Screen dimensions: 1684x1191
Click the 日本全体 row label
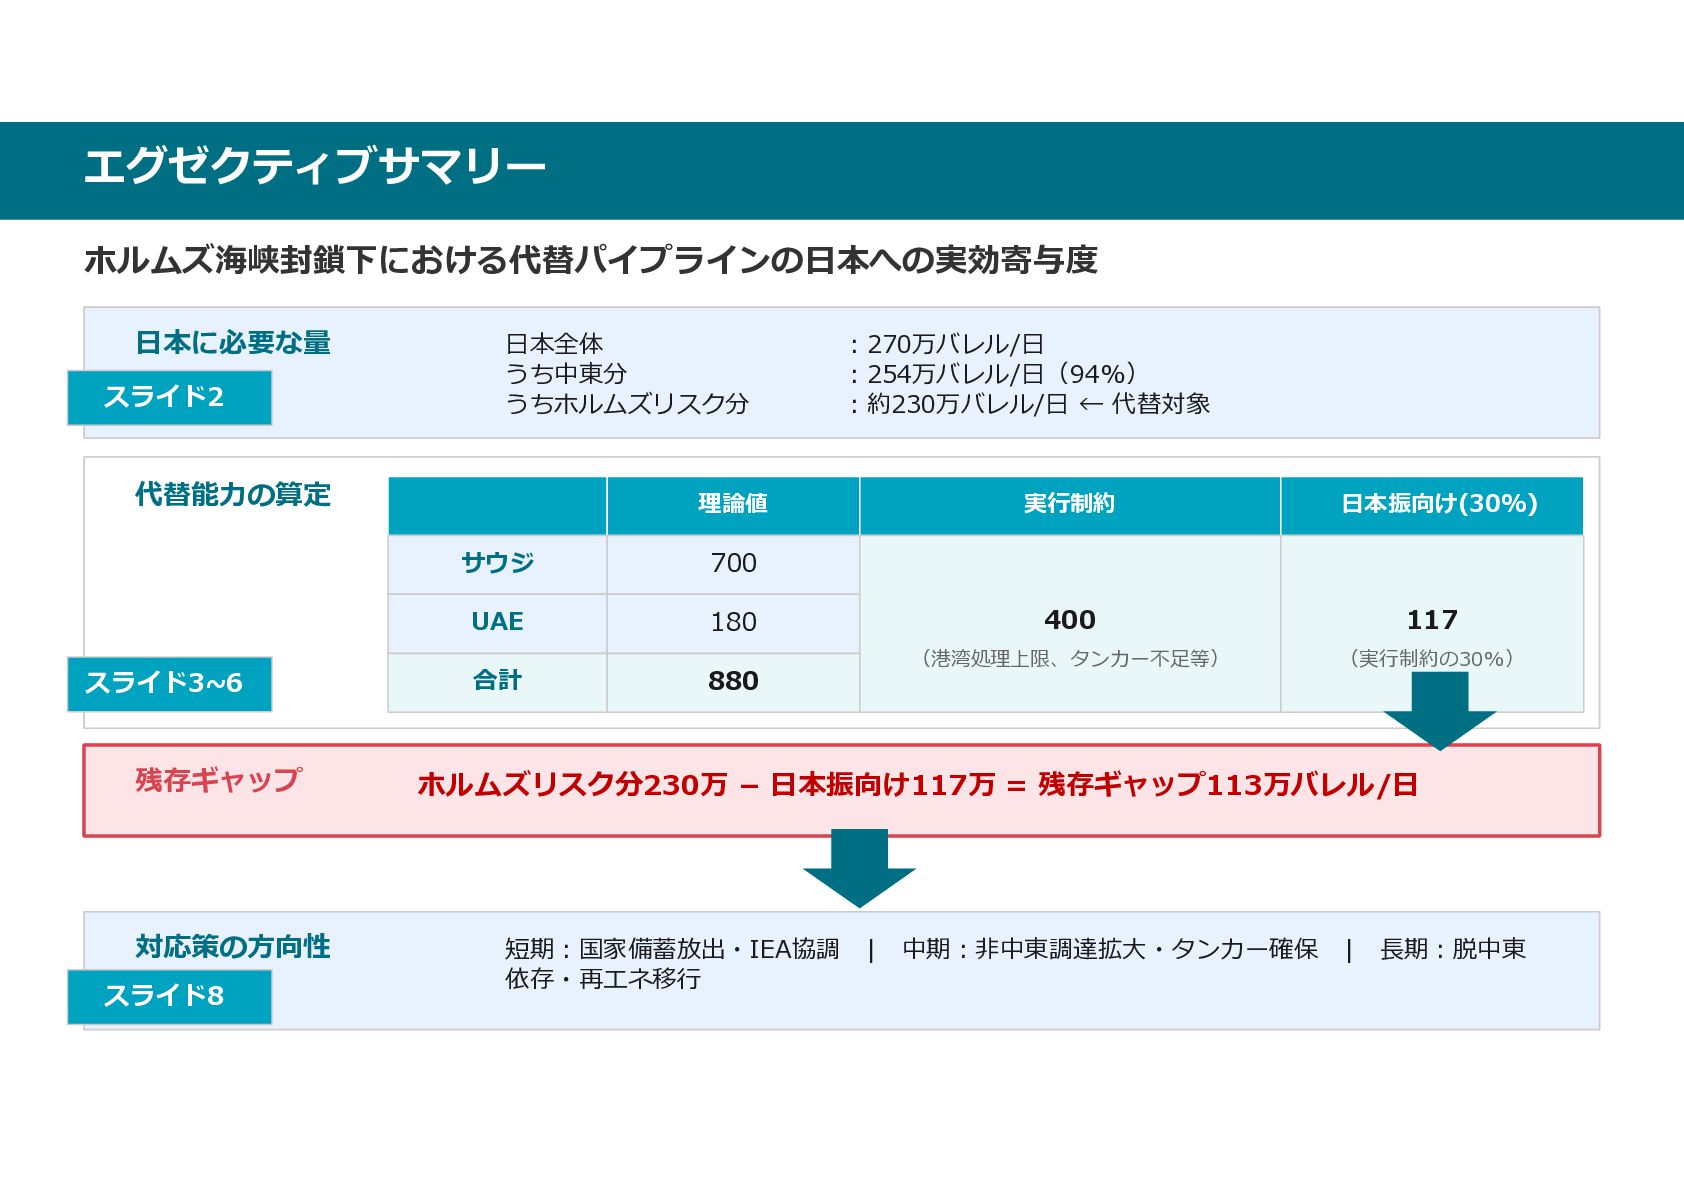(554, 344)
